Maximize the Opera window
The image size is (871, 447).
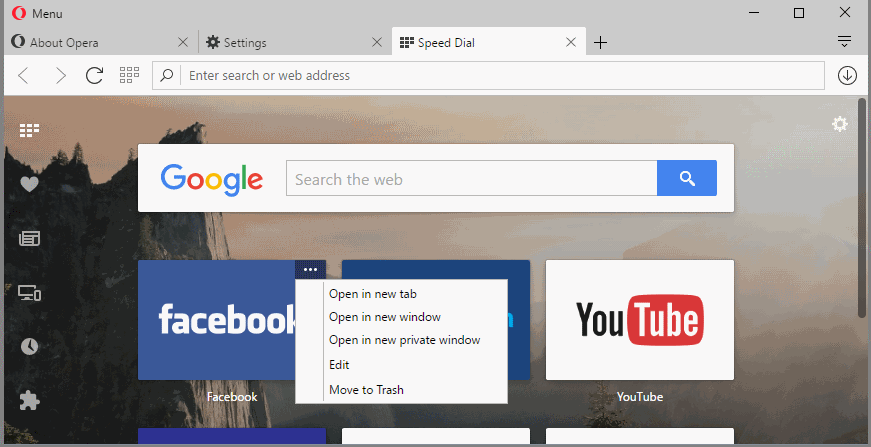[799, 13]
